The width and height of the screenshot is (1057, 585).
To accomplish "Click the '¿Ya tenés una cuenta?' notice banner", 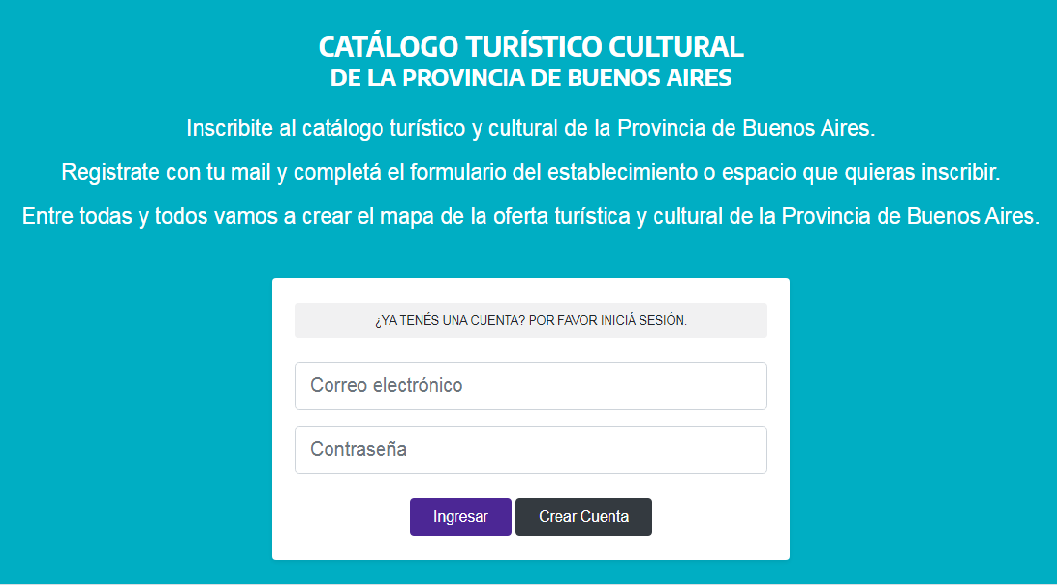I will 530,321.
